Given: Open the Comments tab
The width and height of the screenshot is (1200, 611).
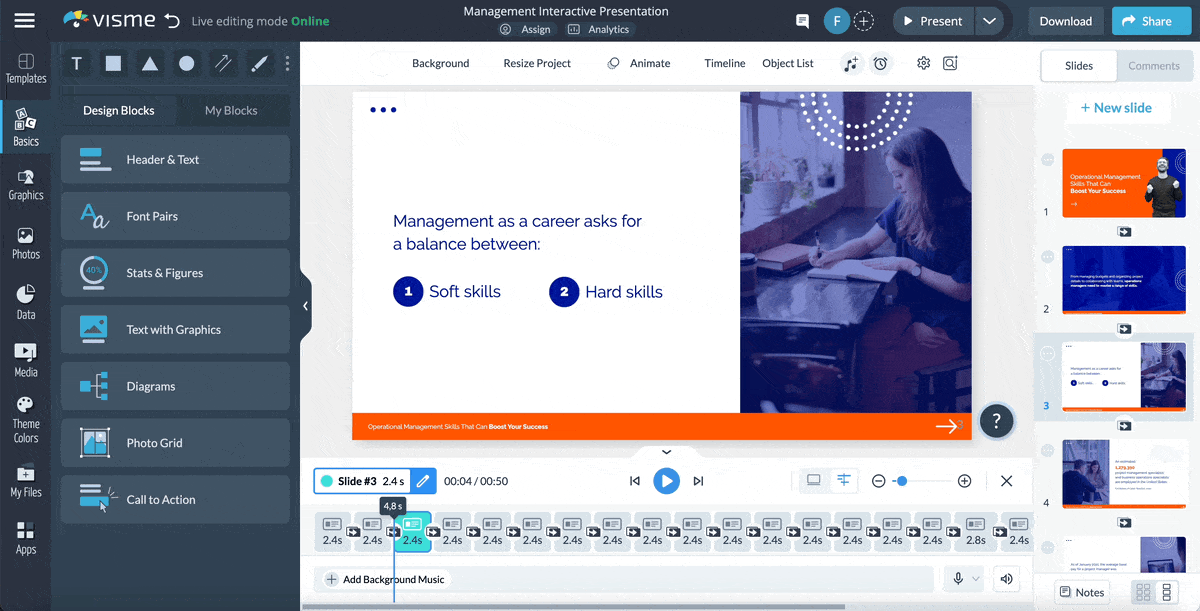Looking at the screenshot, I should click(1154, 65).
